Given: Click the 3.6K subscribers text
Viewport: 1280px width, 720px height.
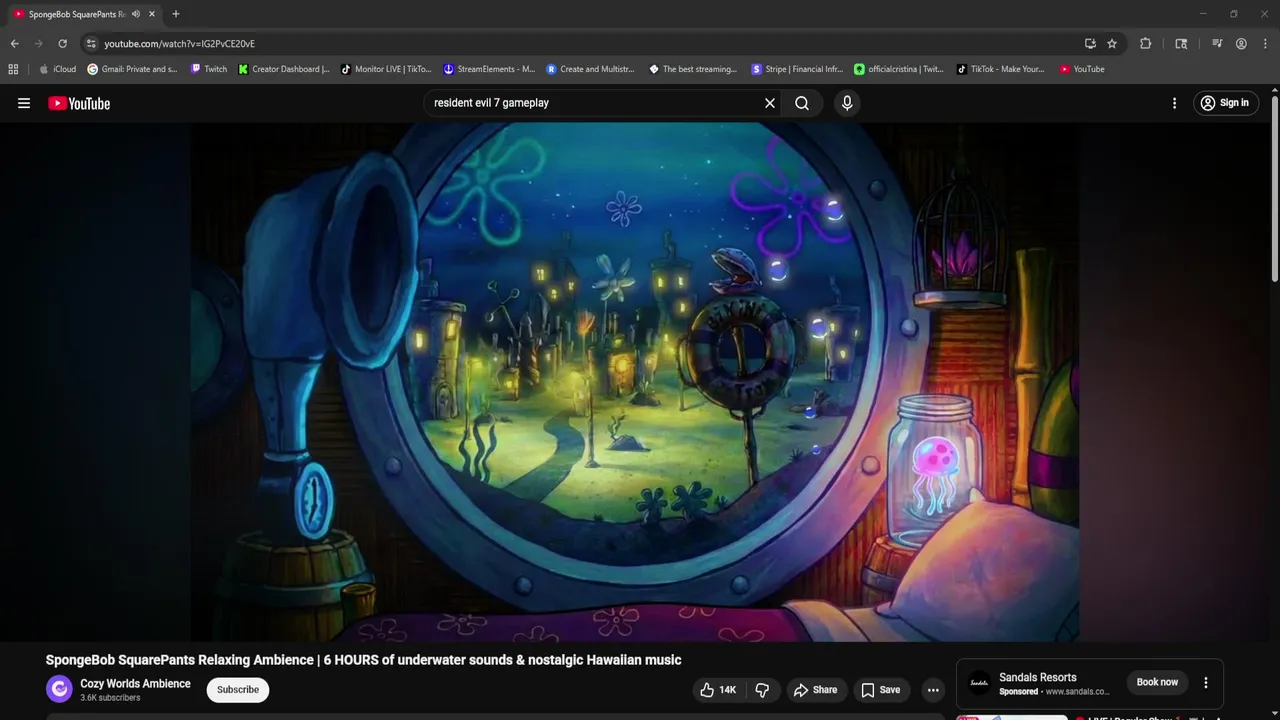Looking at the screenshot, I should click(110, 698).
